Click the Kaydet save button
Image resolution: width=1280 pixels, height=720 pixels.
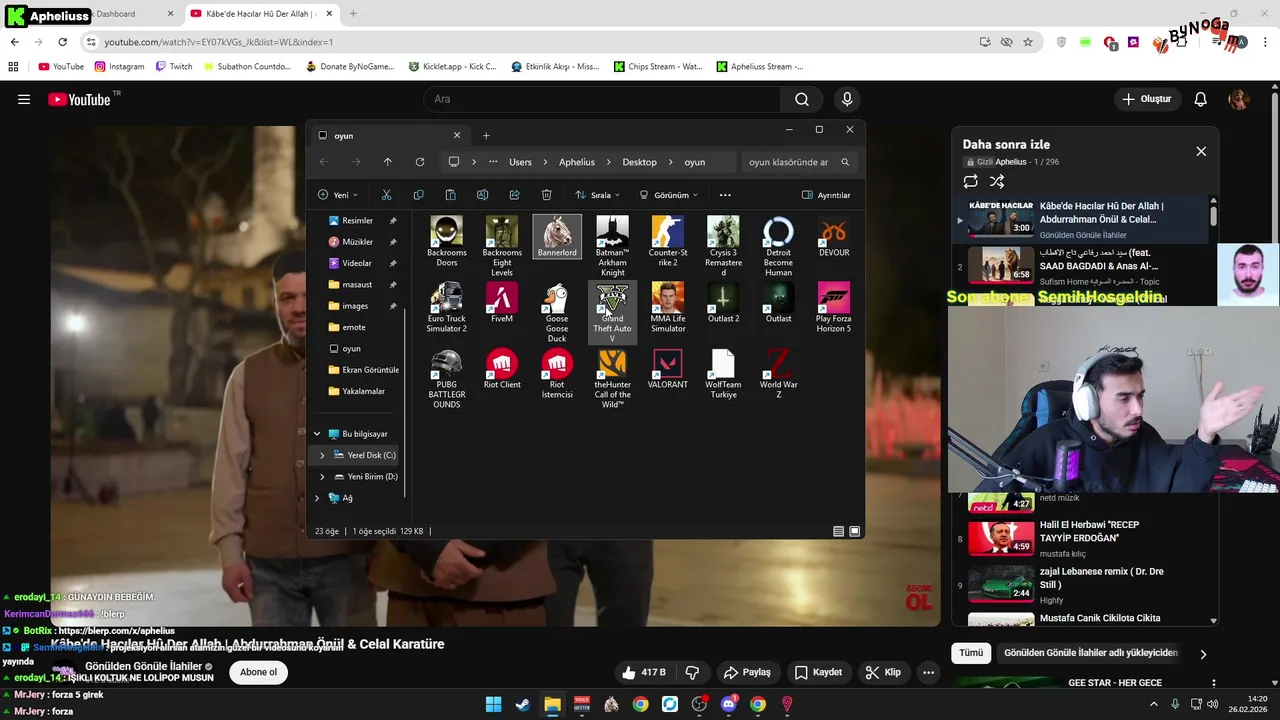coord(817,672)
